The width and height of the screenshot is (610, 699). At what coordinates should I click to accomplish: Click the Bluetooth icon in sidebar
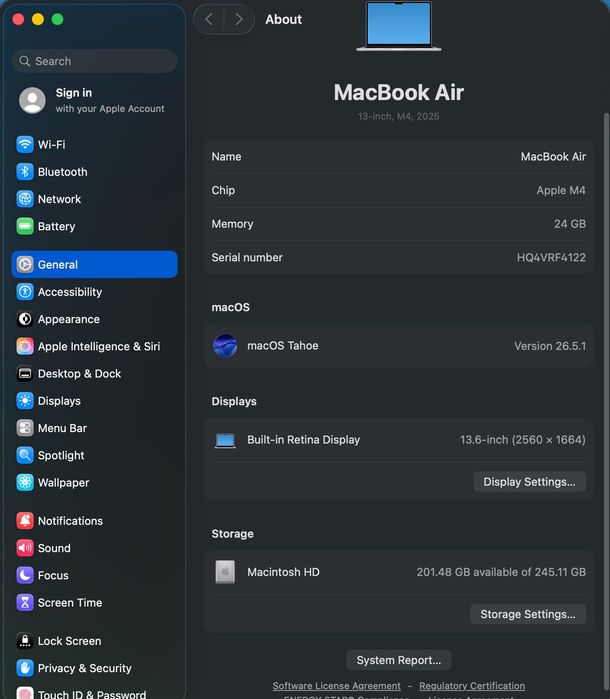tap(25, 172)
